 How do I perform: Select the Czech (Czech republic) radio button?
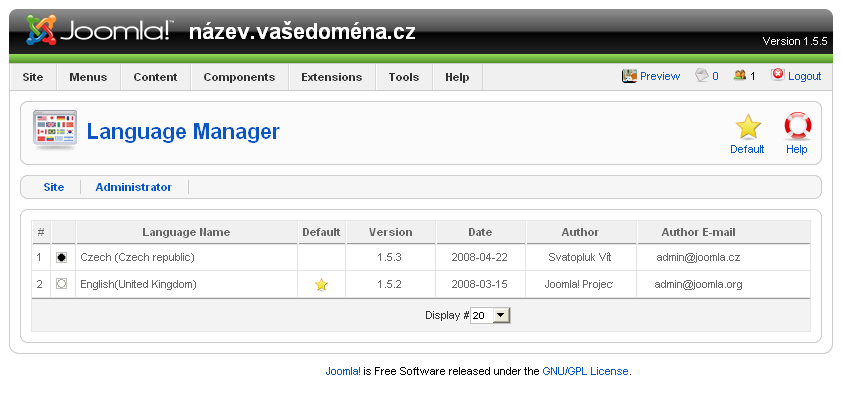61,258
